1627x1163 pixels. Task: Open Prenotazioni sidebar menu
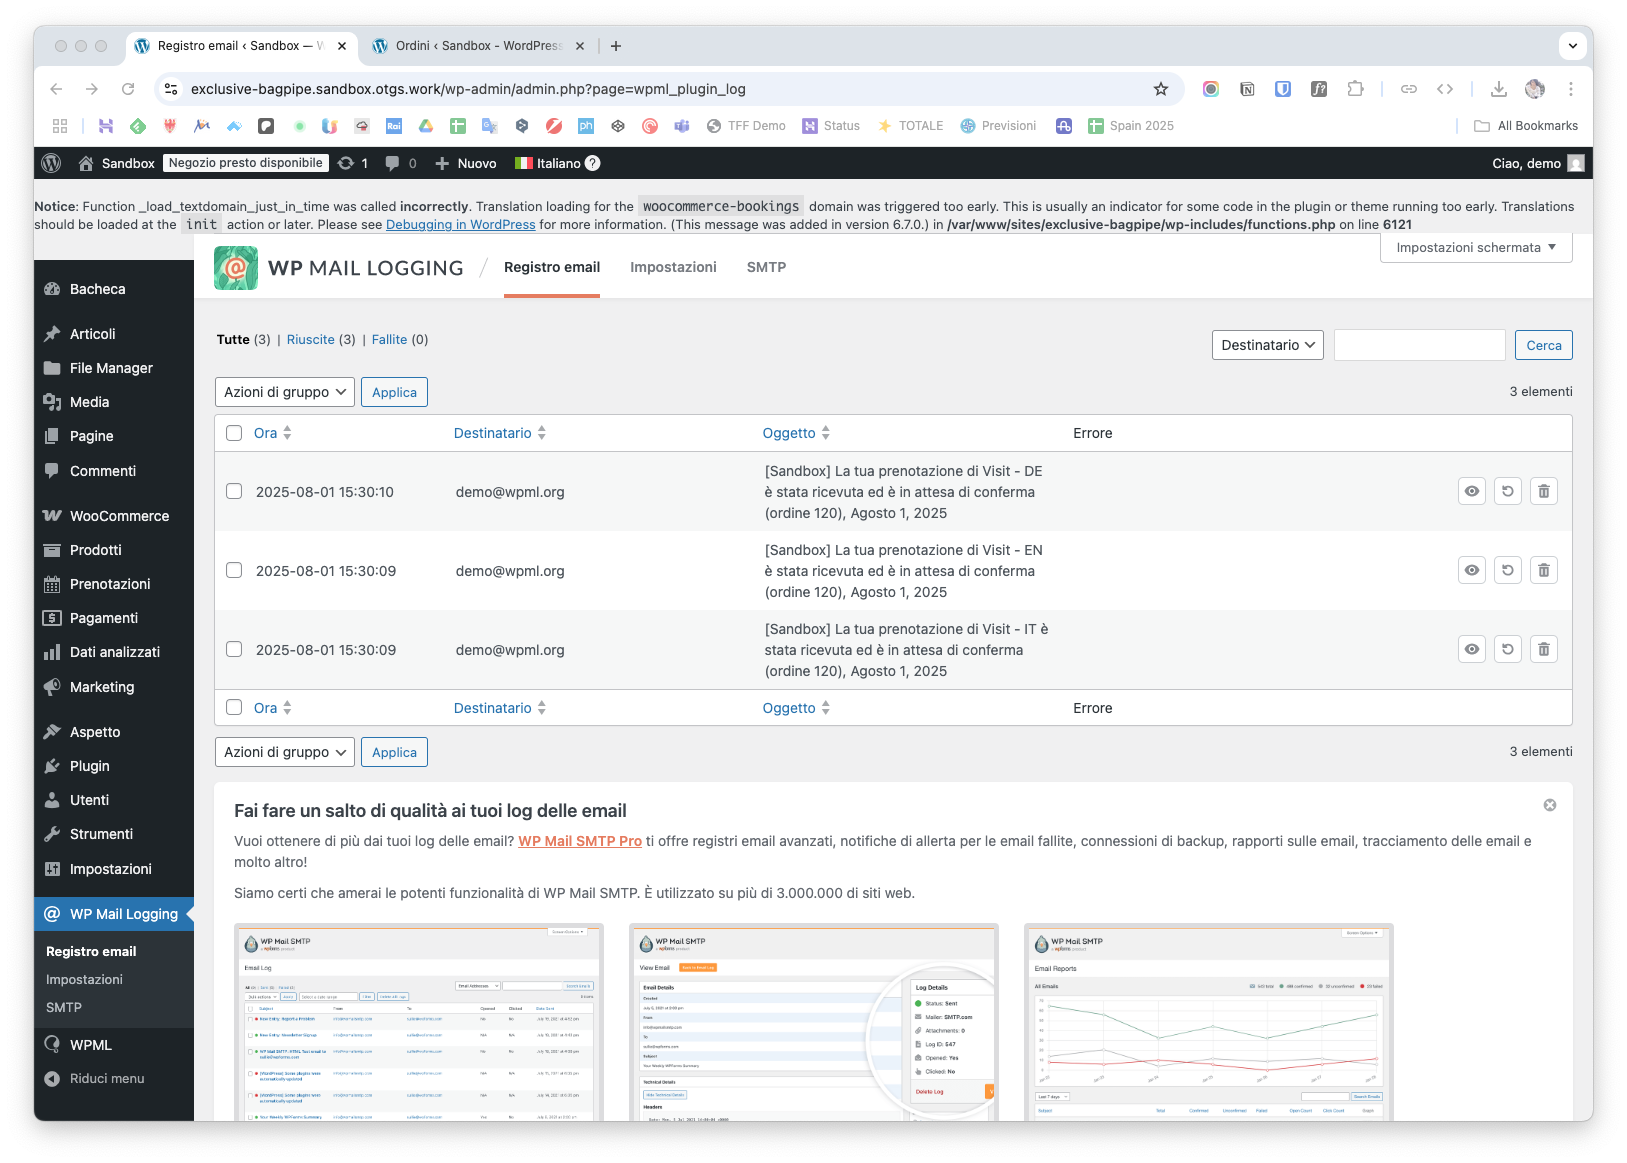point(114,584)
